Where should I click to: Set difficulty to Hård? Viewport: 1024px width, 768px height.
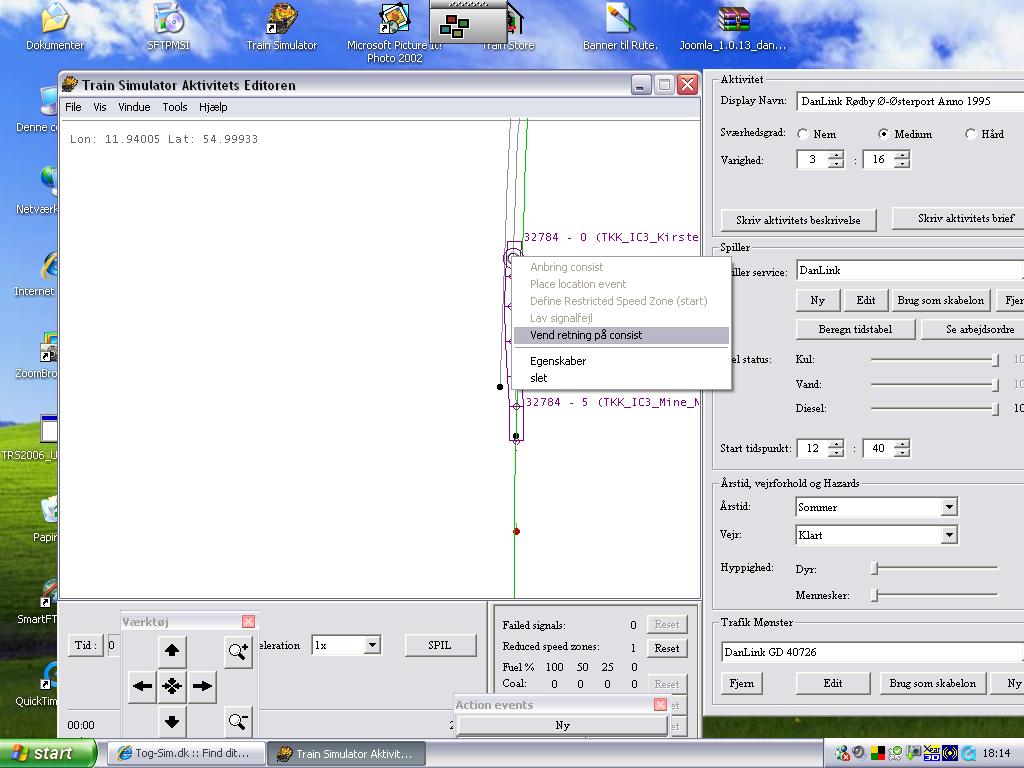pos(970,134)
